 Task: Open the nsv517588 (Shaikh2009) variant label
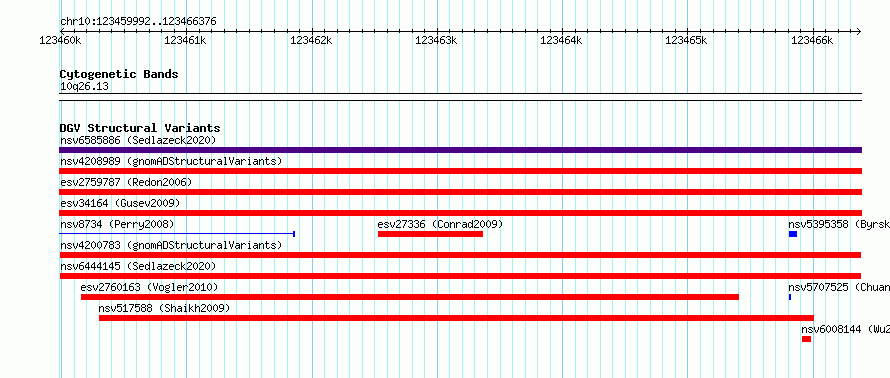pyautogui.click(x=164, y=308)
